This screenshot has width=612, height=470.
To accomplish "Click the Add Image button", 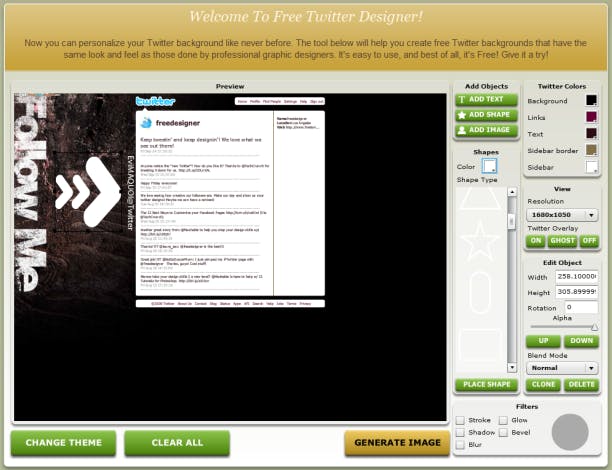I will click(486, 130).
